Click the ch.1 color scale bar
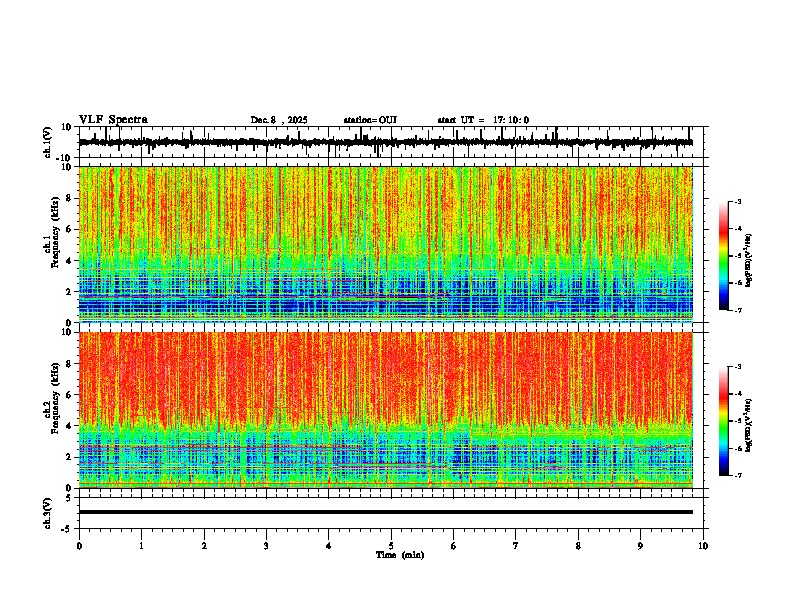Image resolution: width=792 pixels, height=612 pixels. 724,256
